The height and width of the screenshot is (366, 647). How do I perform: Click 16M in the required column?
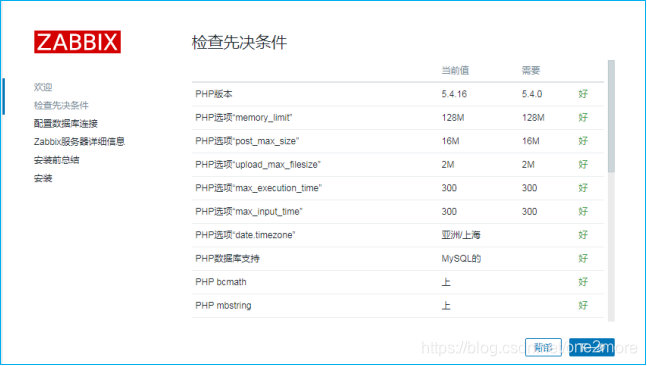pos(531,141)
